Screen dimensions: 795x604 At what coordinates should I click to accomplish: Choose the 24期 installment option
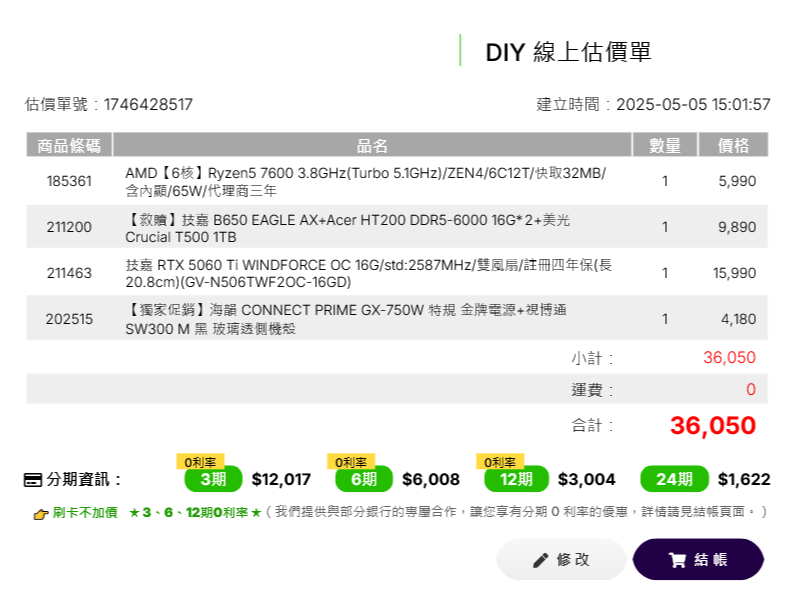click(x=674, y=479)
